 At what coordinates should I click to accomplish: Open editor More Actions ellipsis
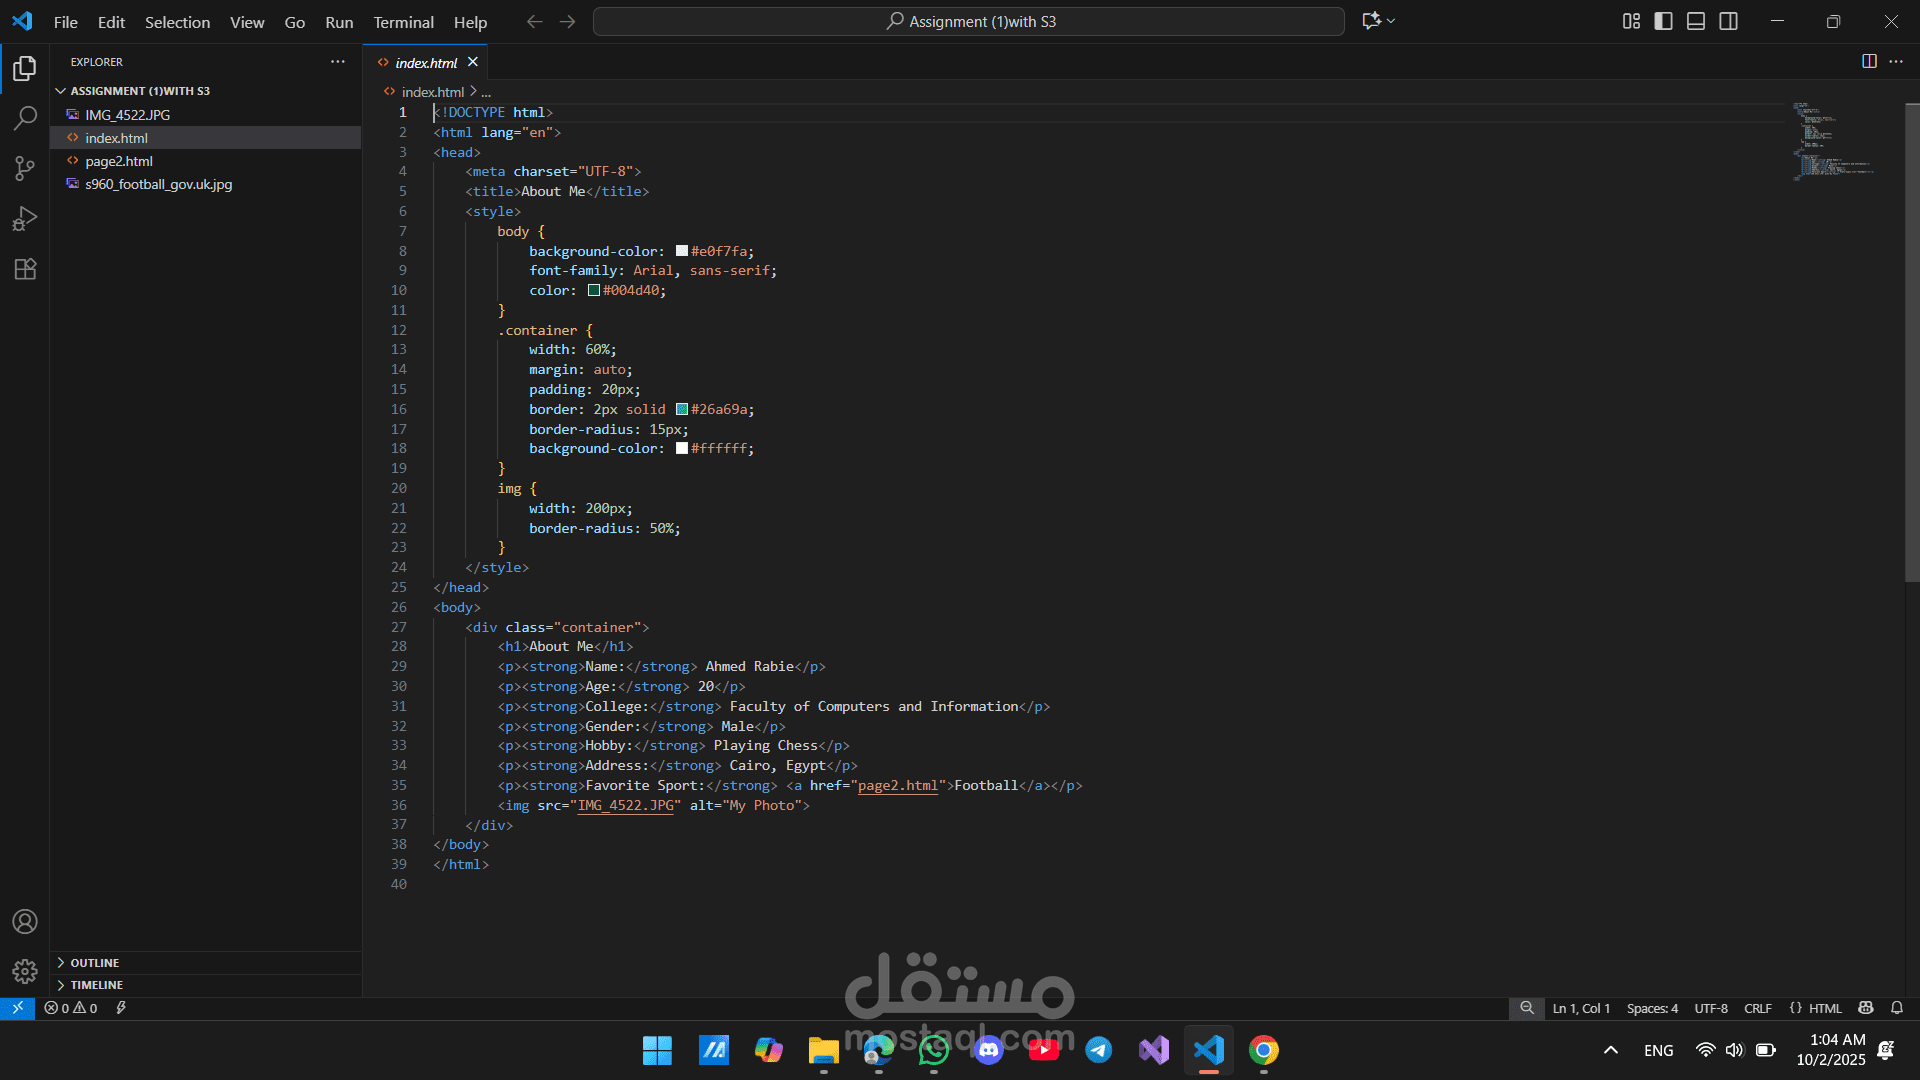1896,61
